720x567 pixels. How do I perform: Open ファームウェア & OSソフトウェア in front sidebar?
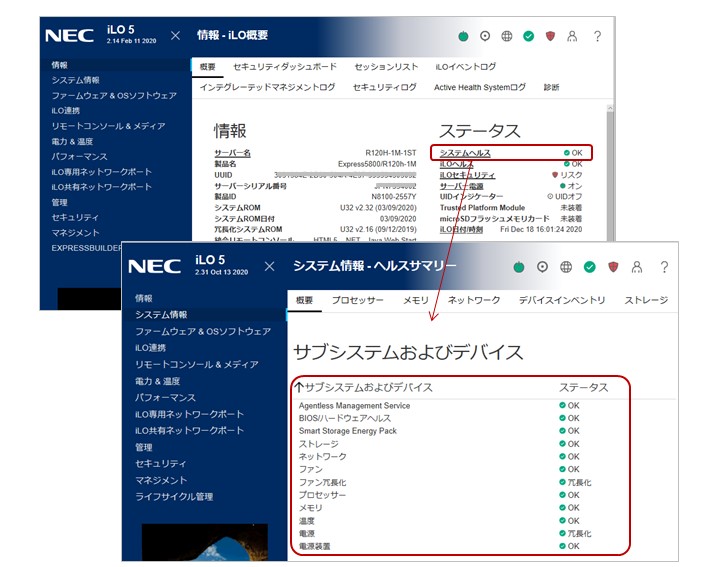204,331
